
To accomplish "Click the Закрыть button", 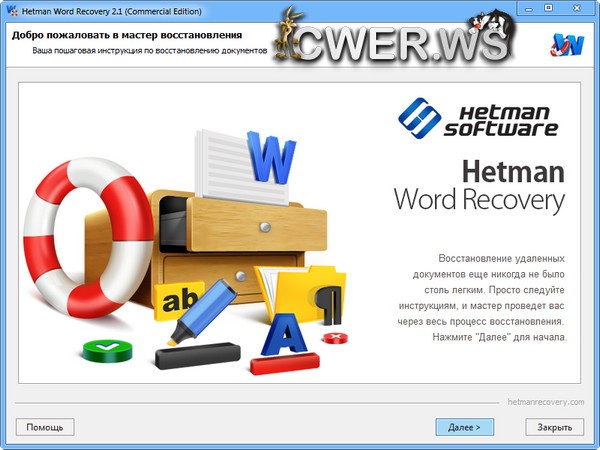I will coord(554,427).
